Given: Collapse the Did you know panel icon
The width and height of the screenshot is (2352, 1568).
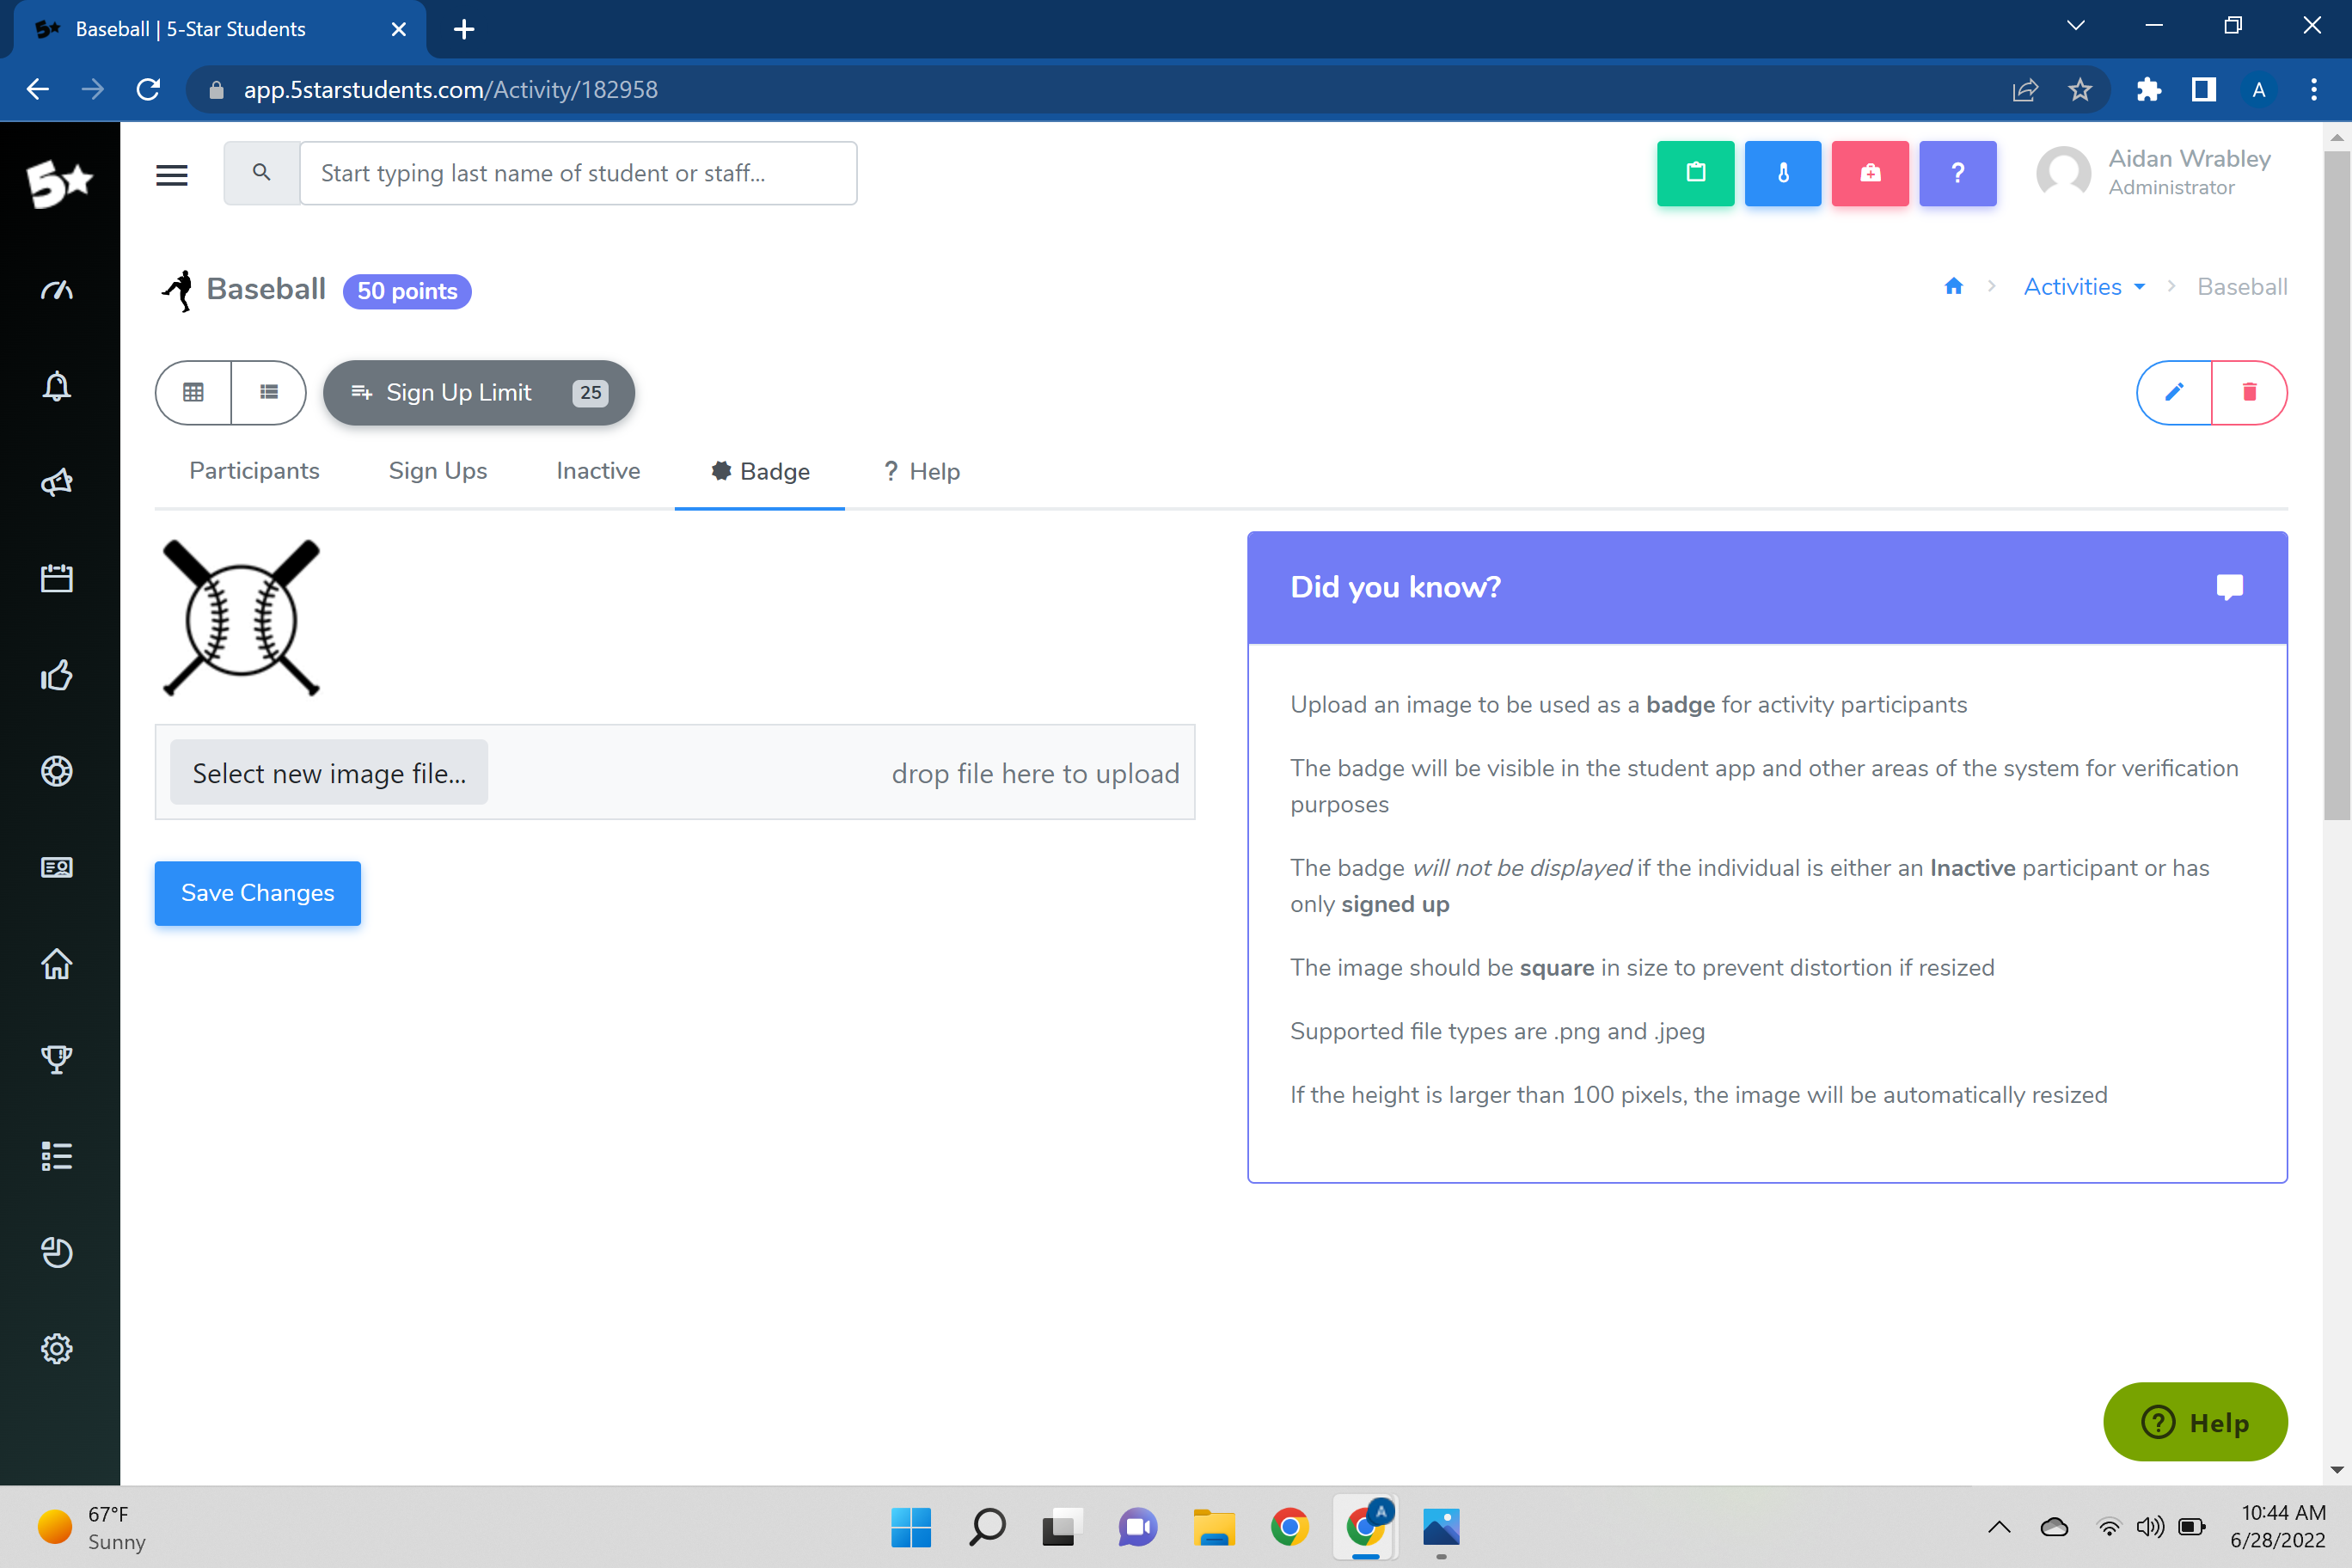Looking at the screenshot, I should click(x=2229, y=587).
